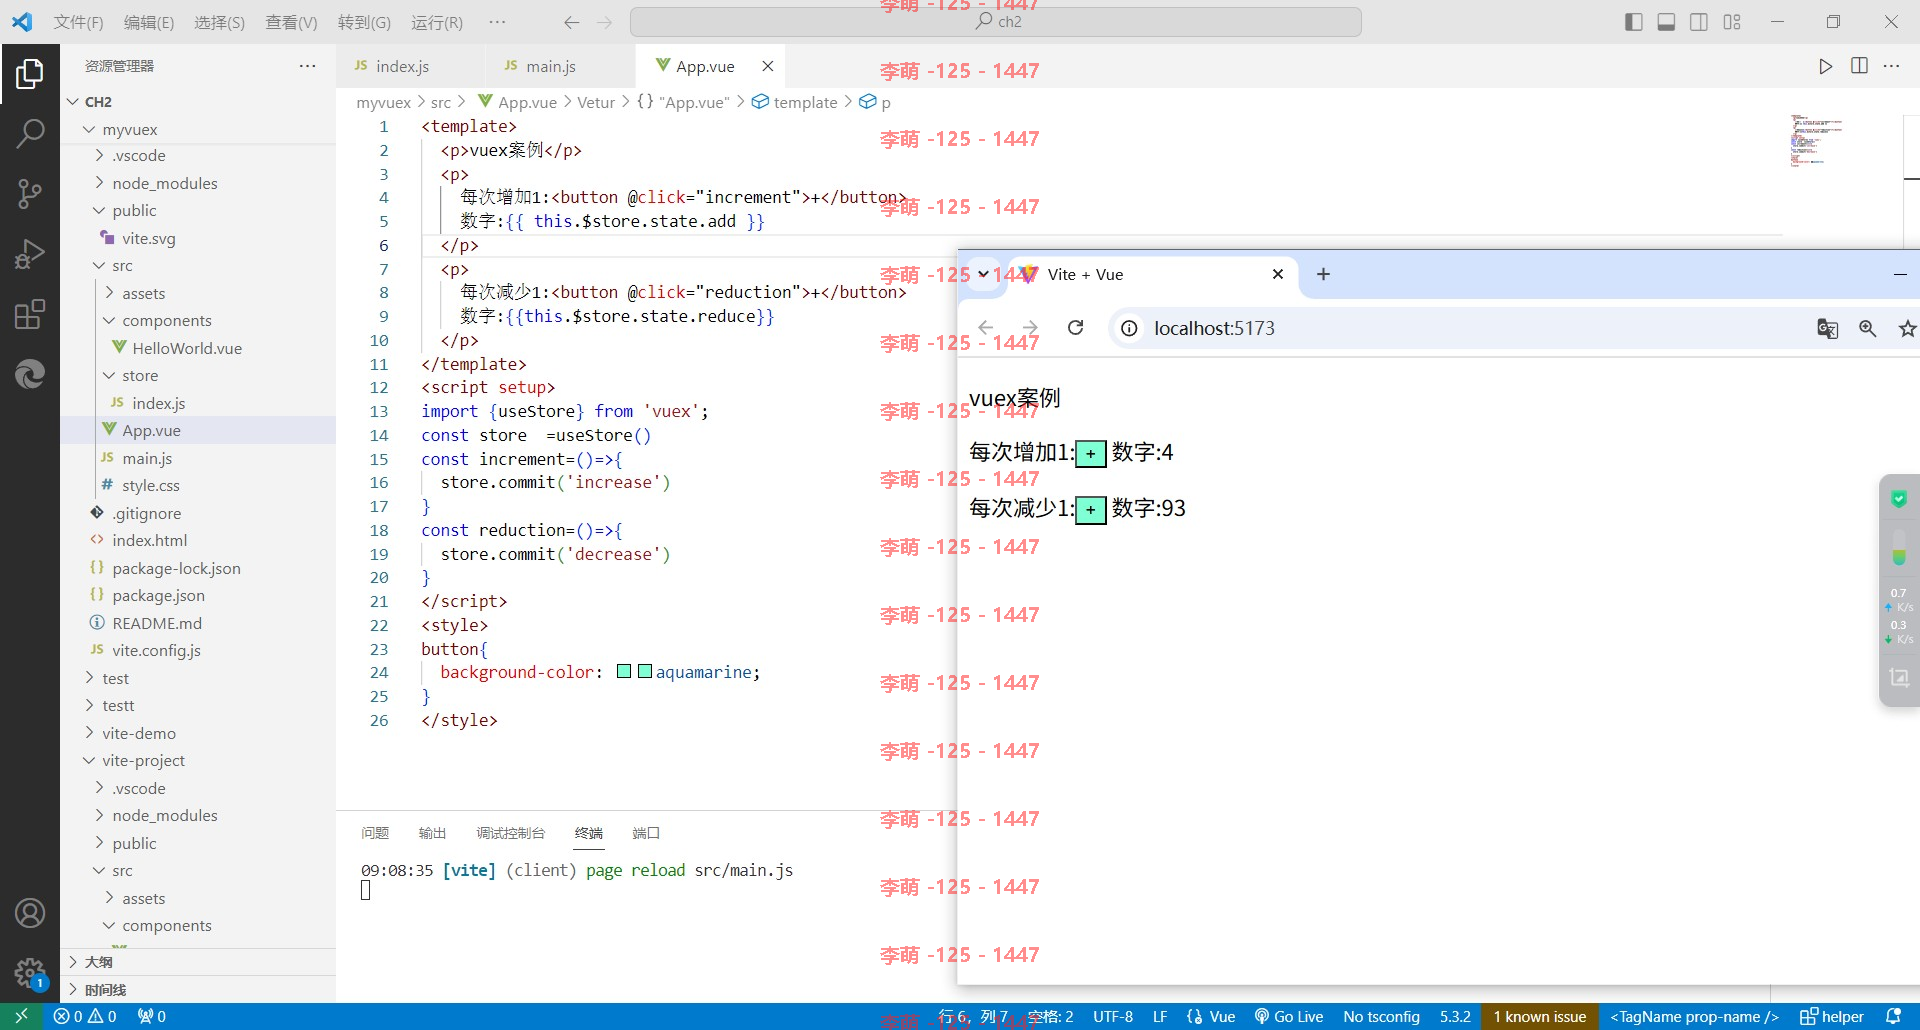
Task: Expand the Timeline (时间线) section
Action: pyautogui.click(x=73, y=990)
